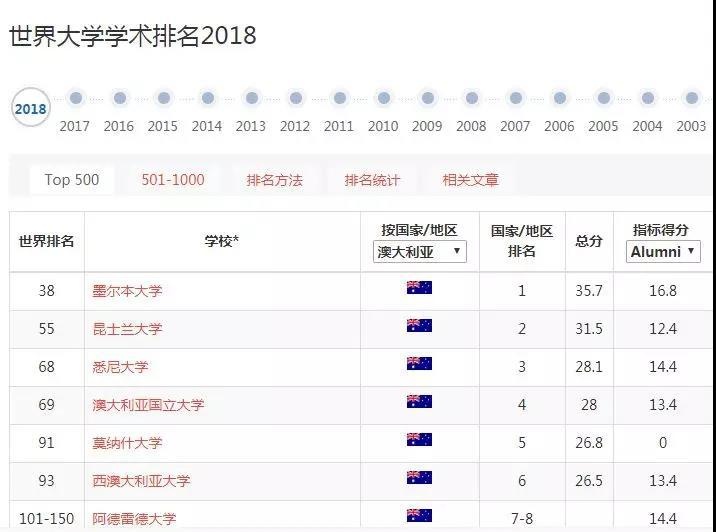Viewport: 716px width, 532px height.
Task: Click total score 28.1
Action: point(589,367)
